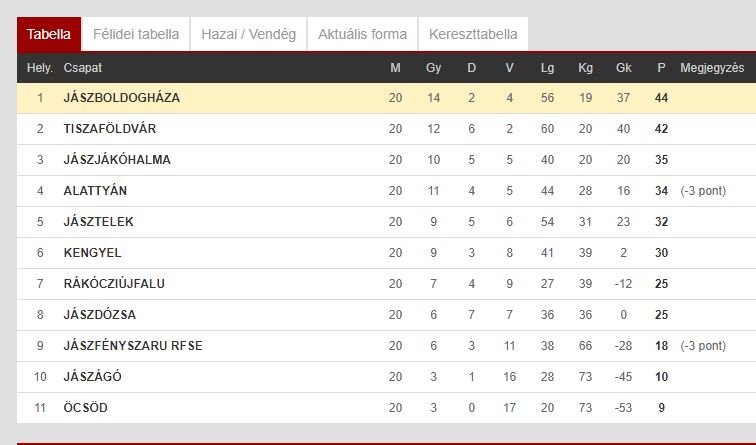Open the JÁSZDÓZSA team entry
Image resolution: width=756 pixels, height=445 pixels.
(100, 314)
